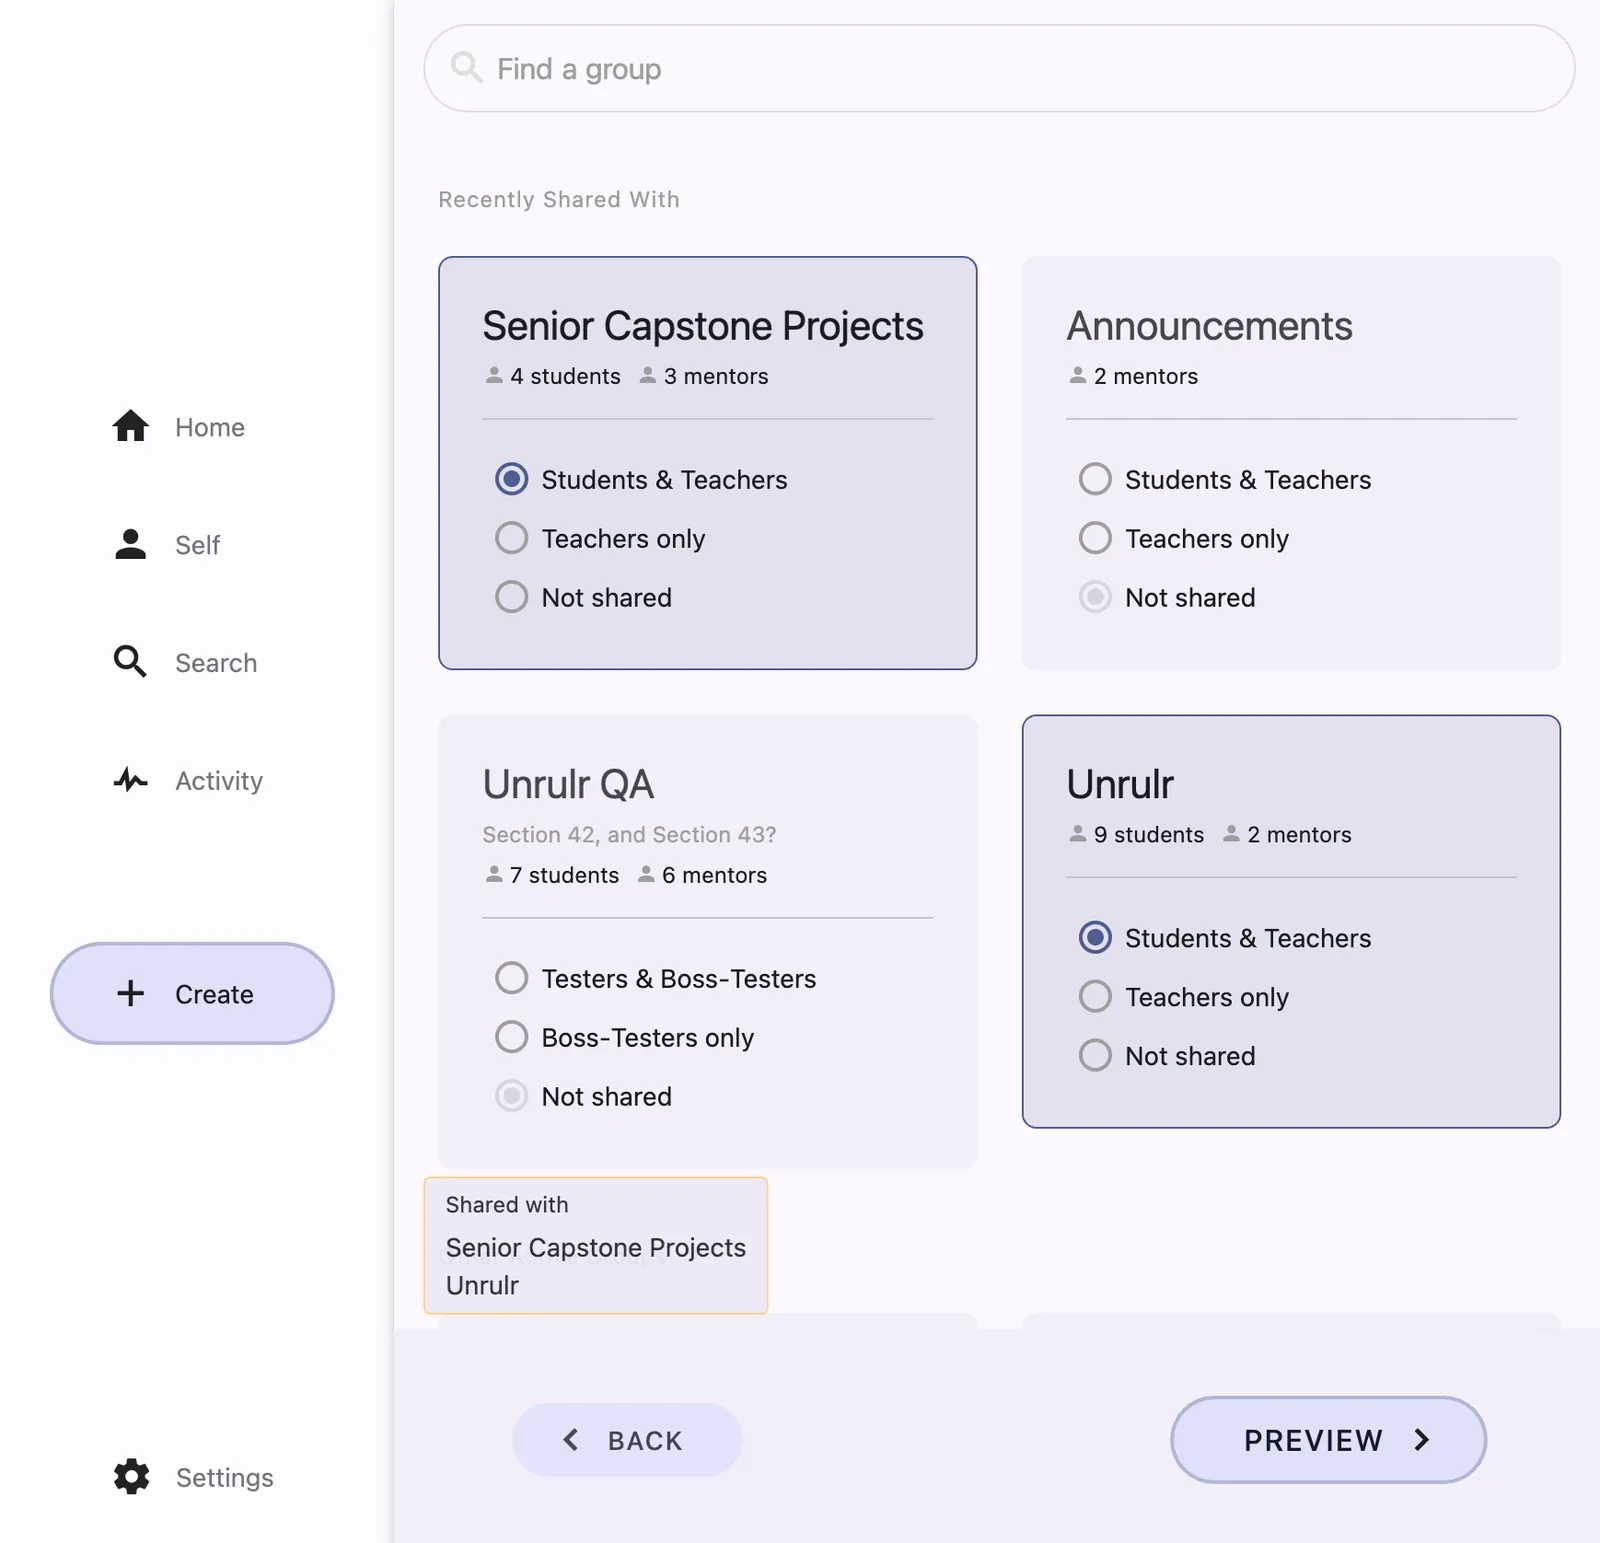This screenshot has width=1600, height=1543.
Task: Select Students & Teachers for Announcements
Action: [1095, 479]
